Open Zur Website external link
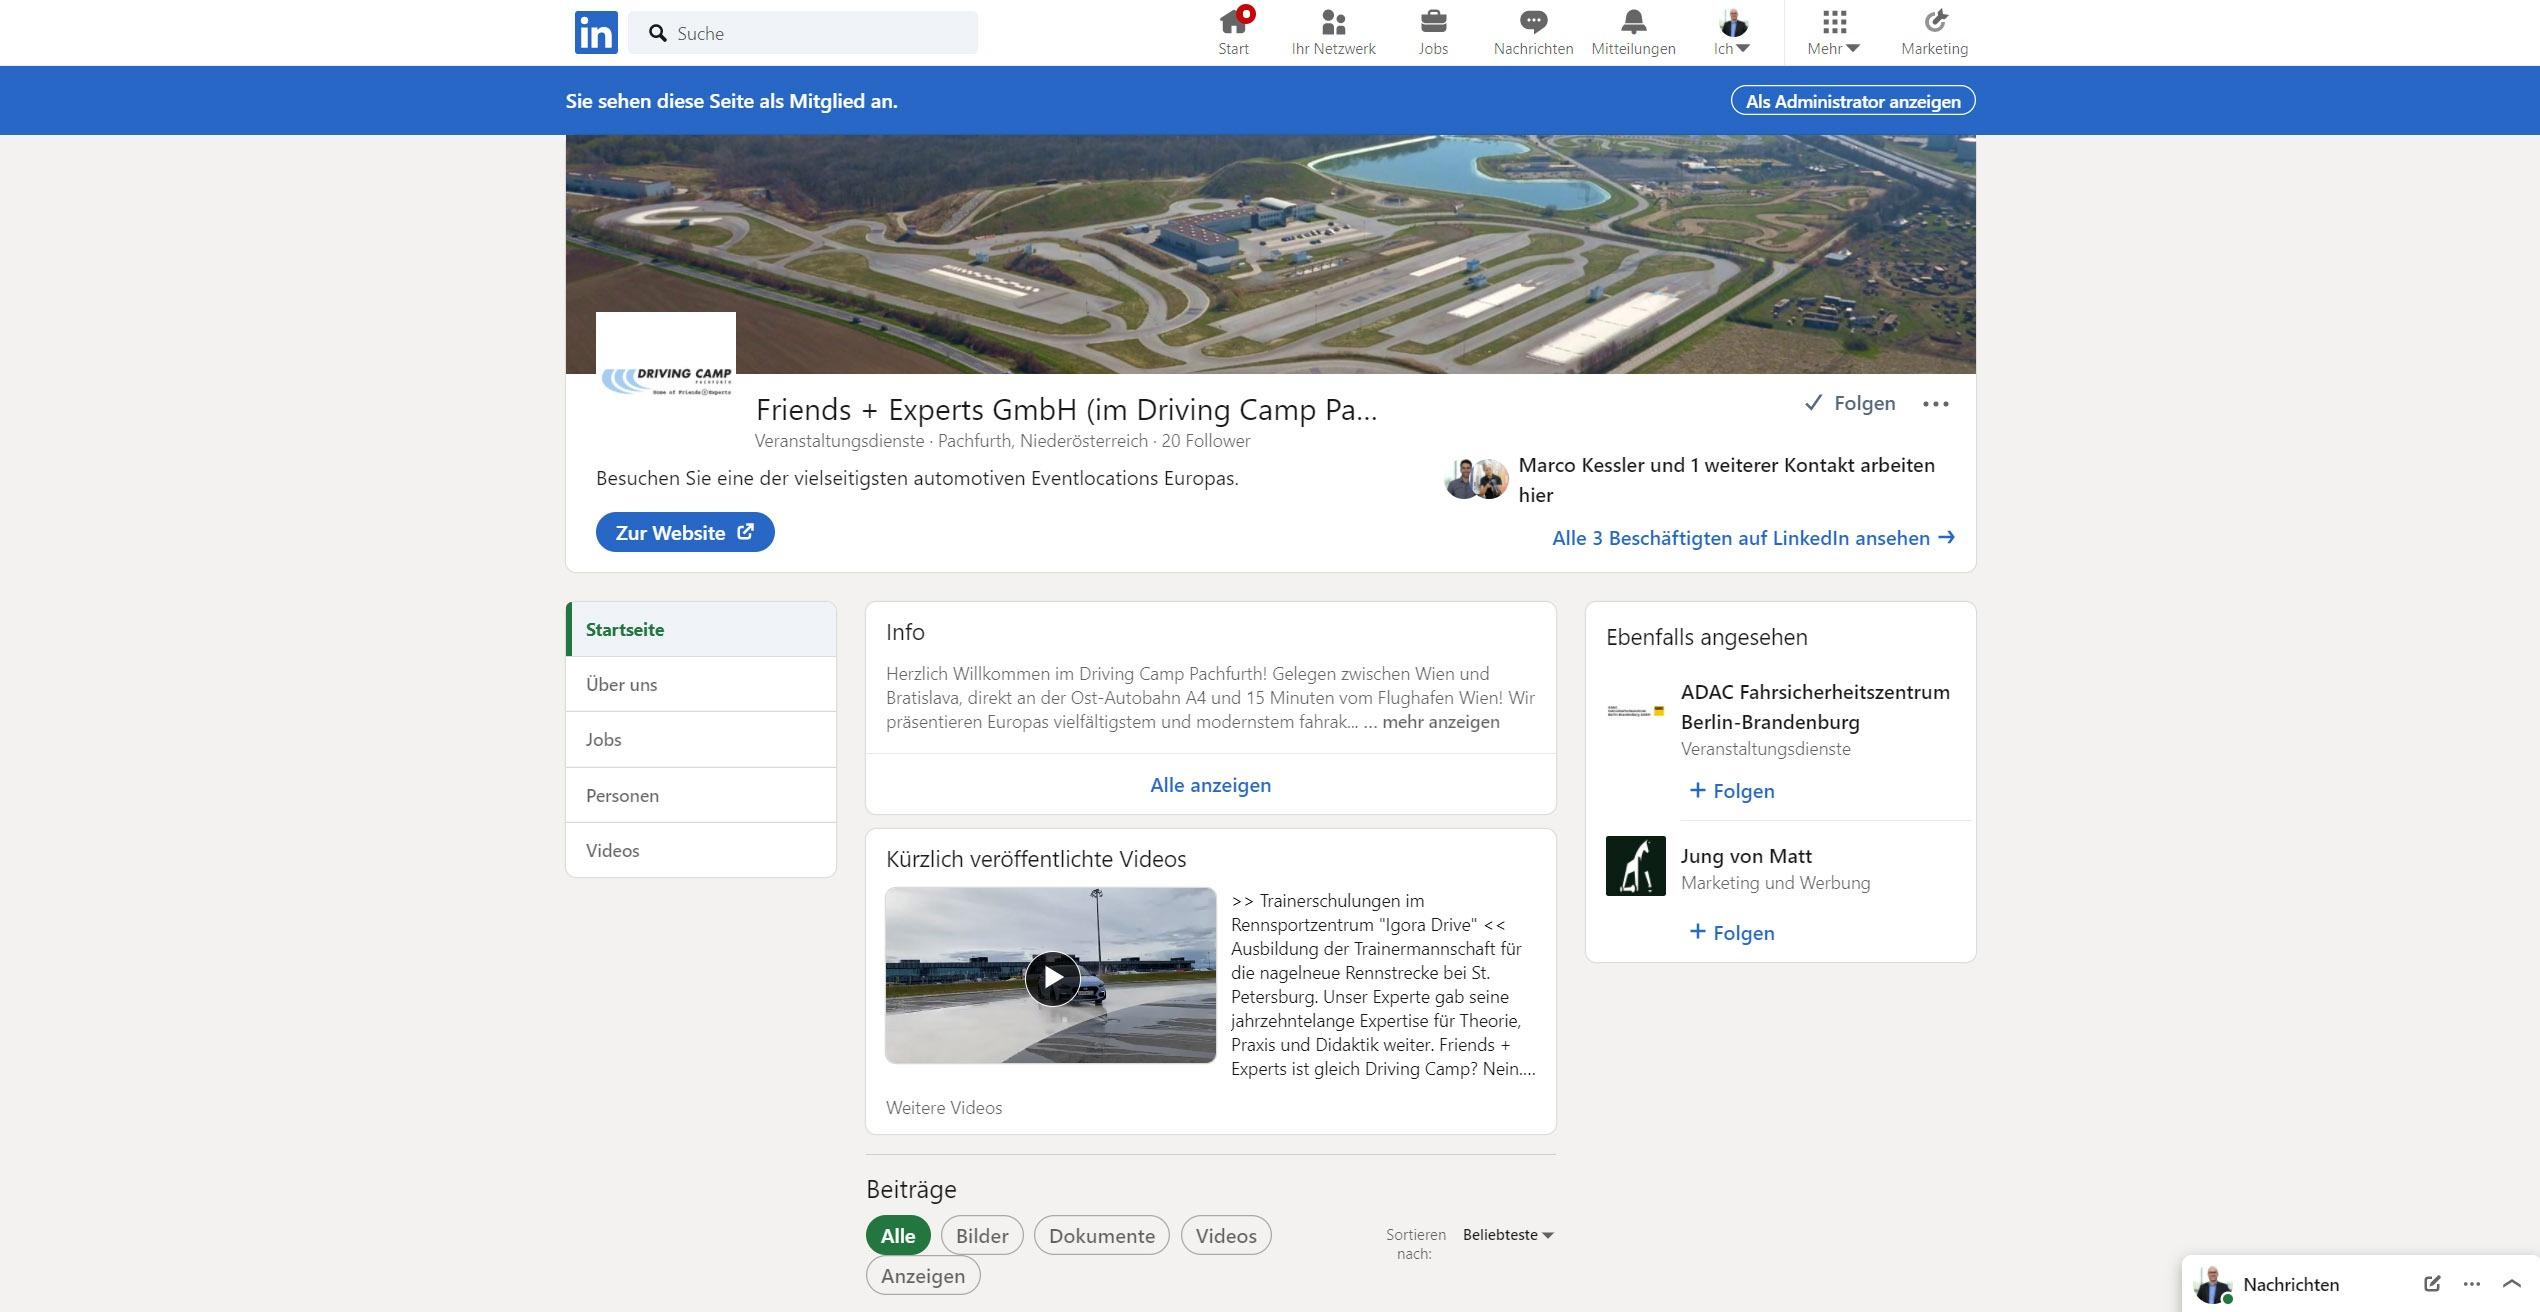Screen dimensions: 2540x1312 (x=685, y=532)
